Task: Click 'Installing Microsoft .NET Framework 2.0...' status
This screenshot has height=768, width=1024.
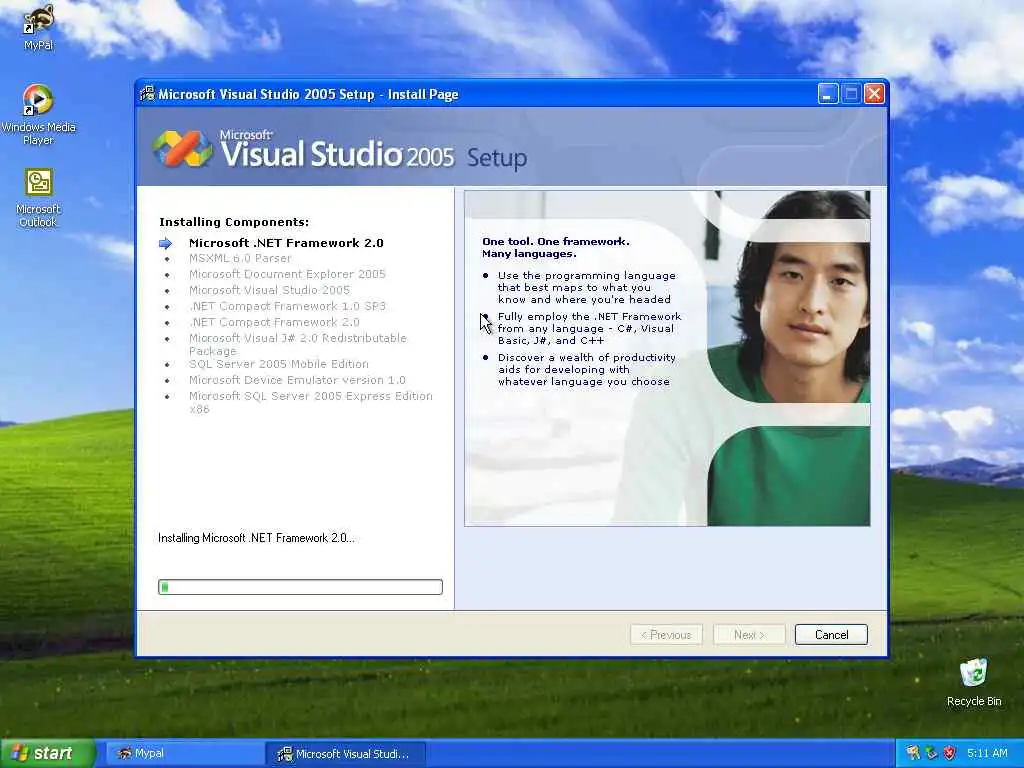Action: click(256, 538)
